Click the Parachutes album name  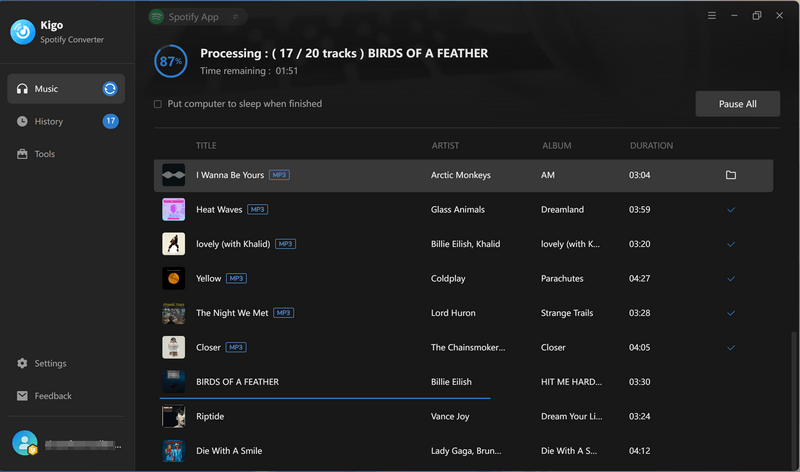point(562,279)
